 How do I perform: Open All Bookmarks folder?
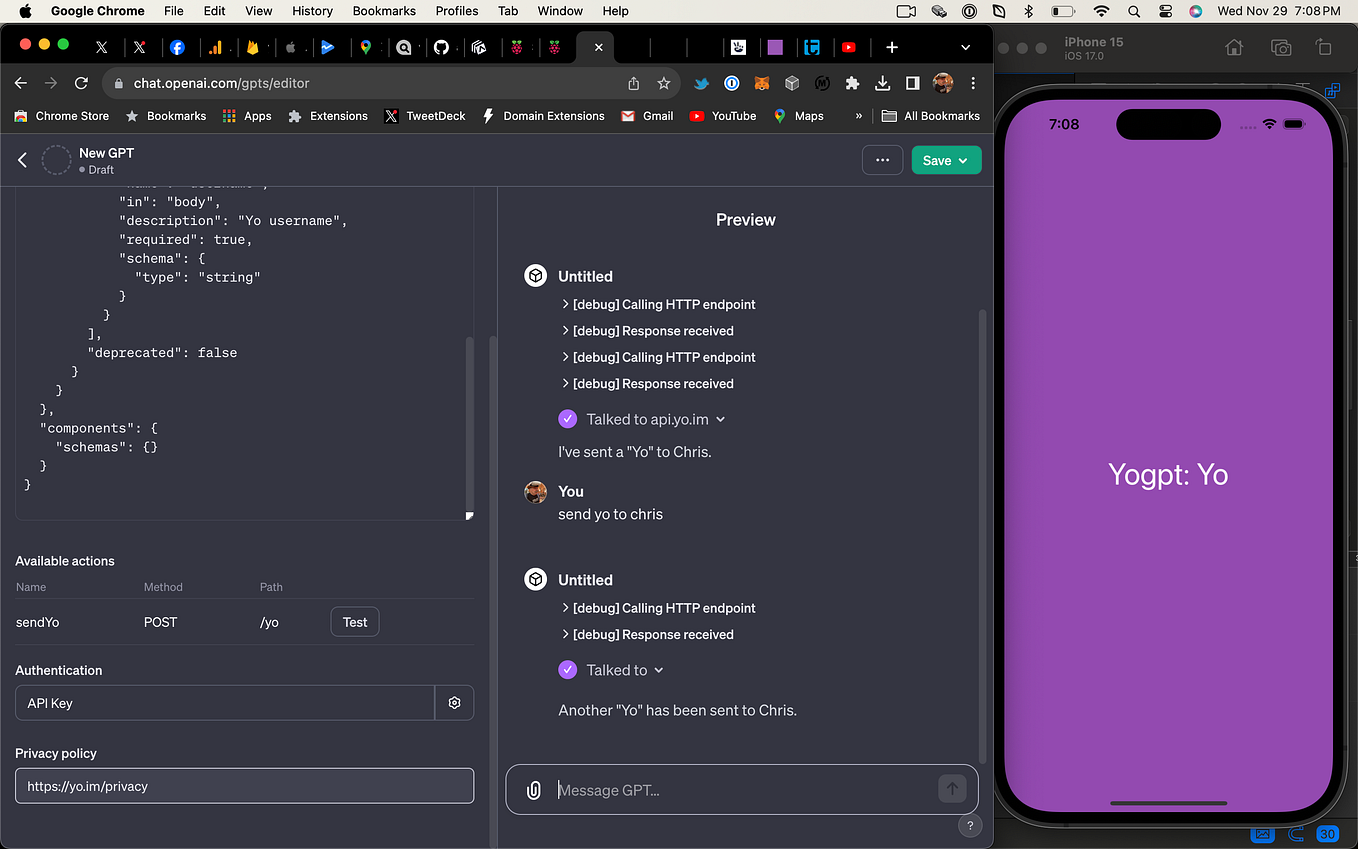tap(931, 116)
